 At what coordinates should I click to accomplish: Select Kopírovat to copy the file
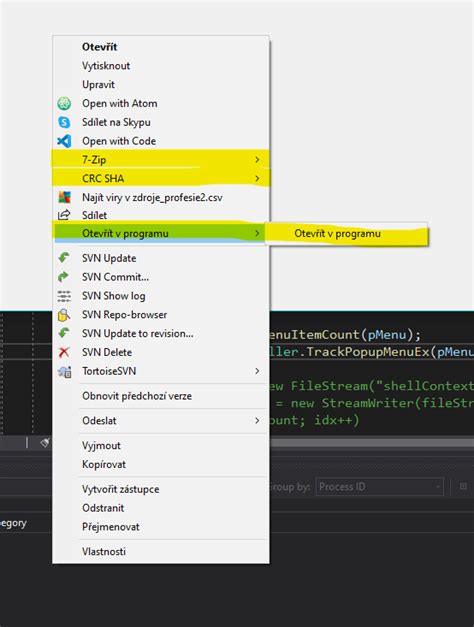point(160,464)
